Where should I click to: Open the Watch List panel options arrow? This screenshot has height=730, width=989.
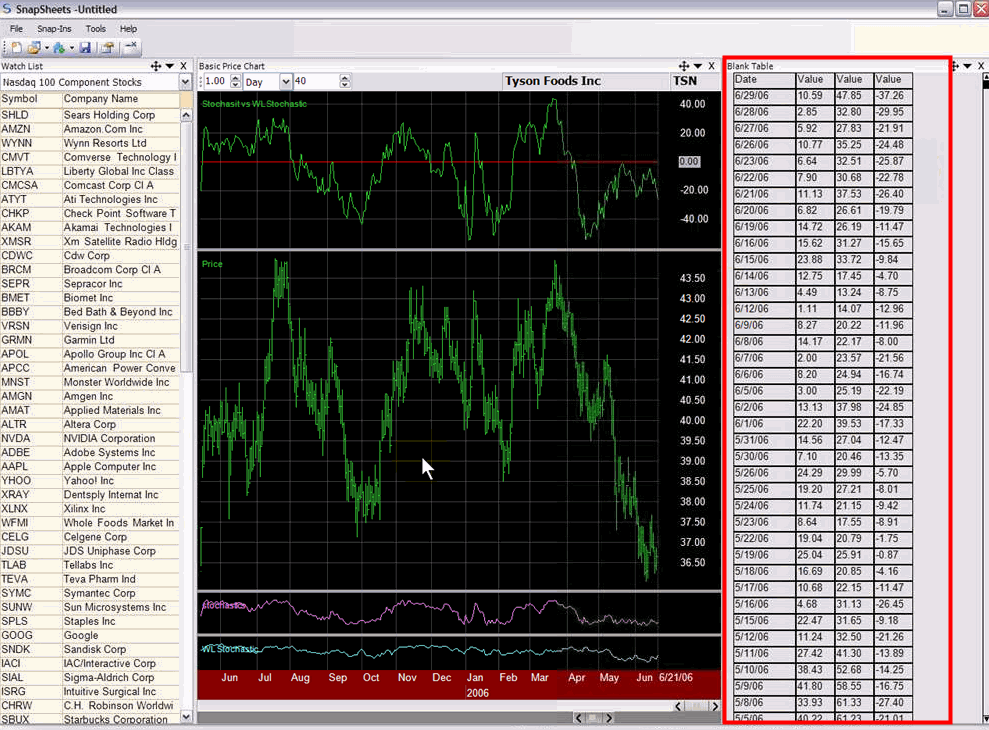[170, 66]
